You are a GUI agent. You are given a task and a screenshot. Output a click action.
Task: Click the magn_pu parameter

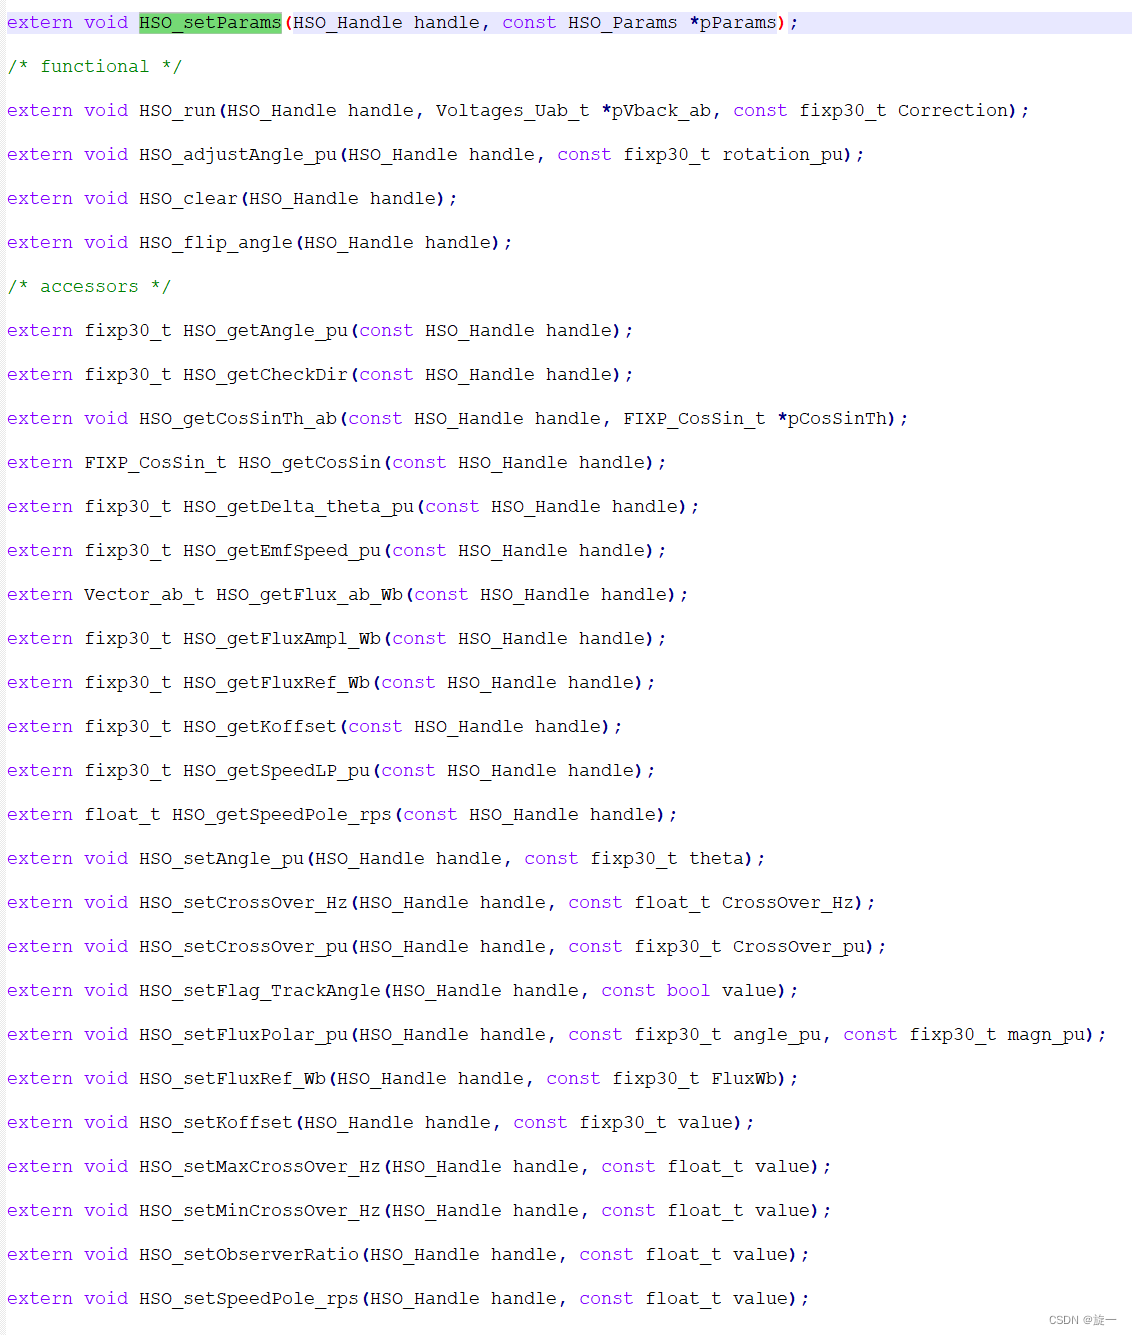(x=1046, y=1034)
